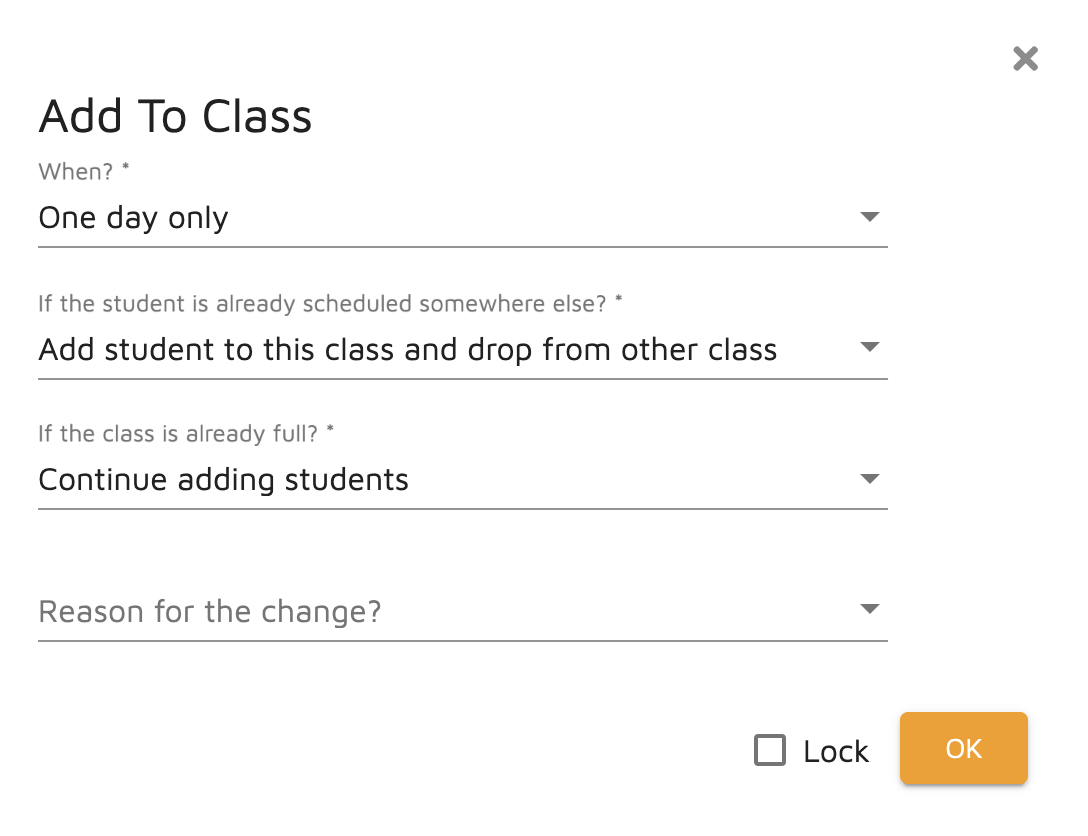Click the word "Add" in dialog heading
Viewport: 1088px width, 836px height.
coord(80,117)
